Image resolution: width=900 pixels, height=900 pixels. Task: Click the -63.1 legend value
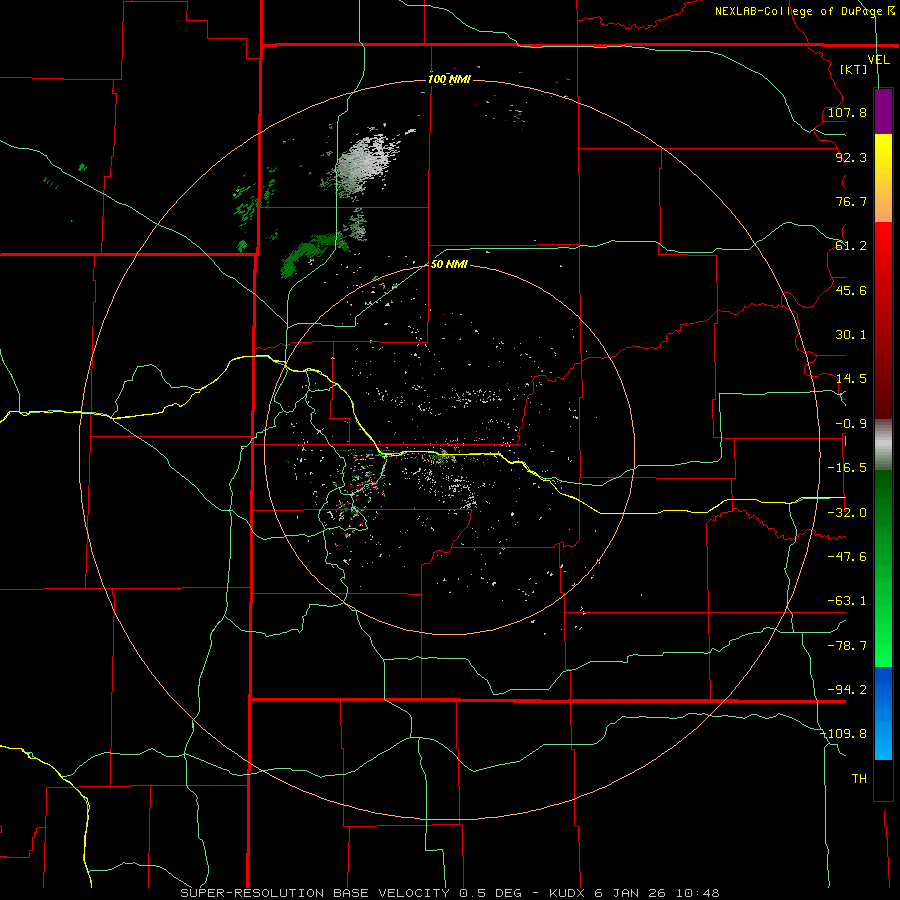click(847, 601)
